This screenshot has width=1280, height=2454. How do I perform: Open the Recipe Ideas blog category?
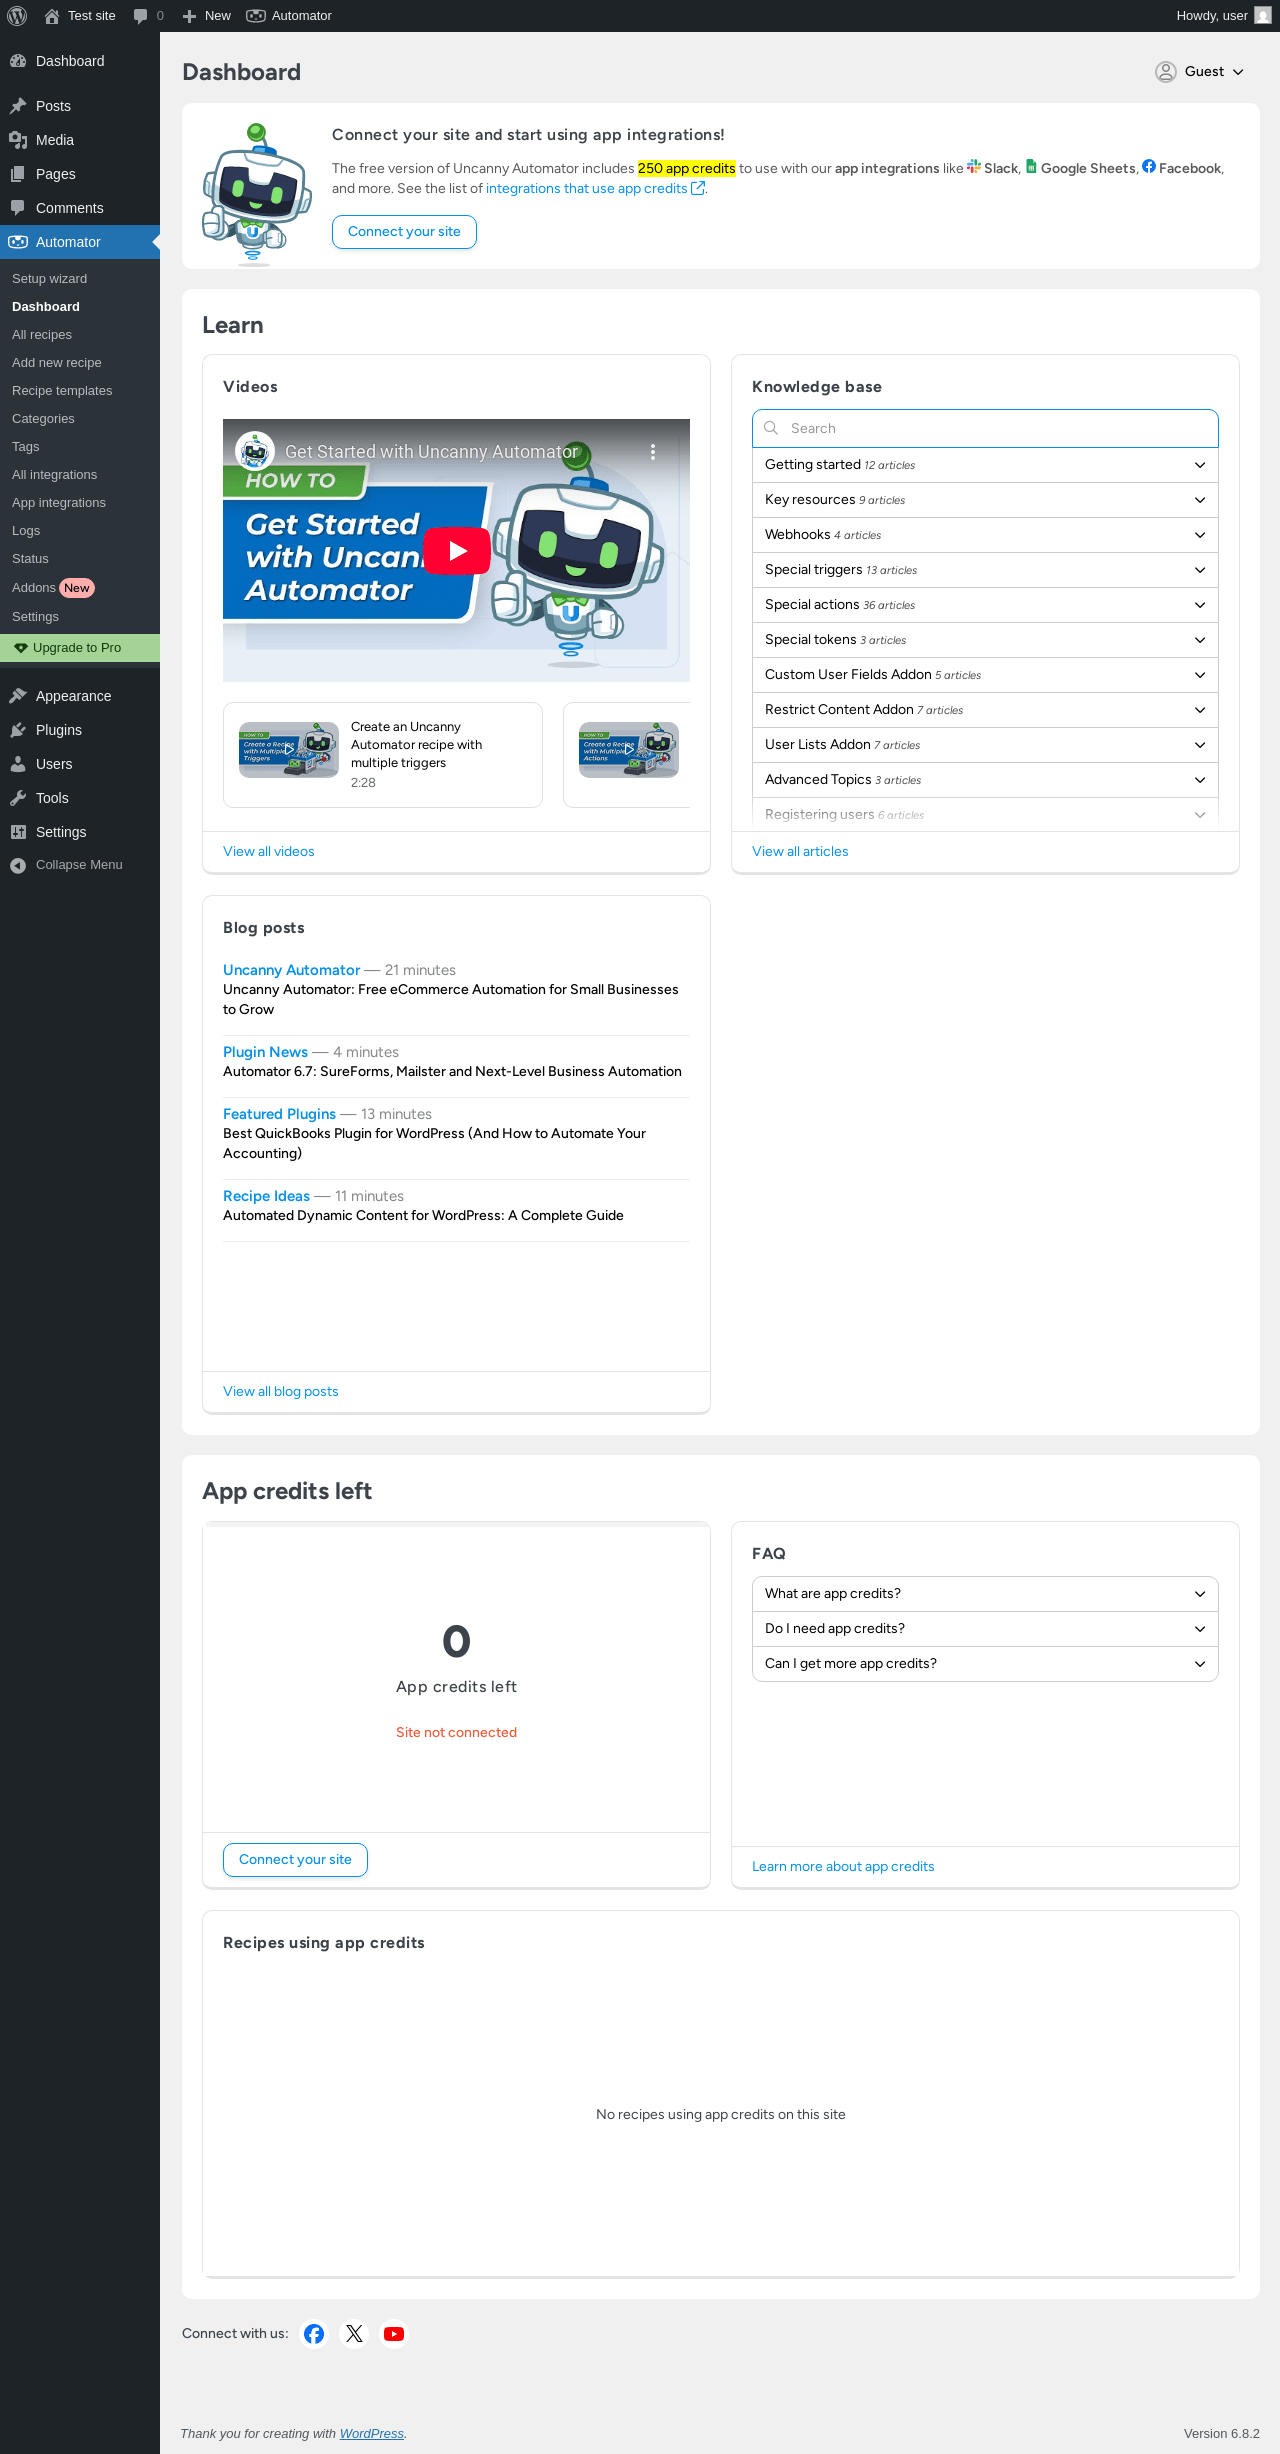tap(266, 1196)
